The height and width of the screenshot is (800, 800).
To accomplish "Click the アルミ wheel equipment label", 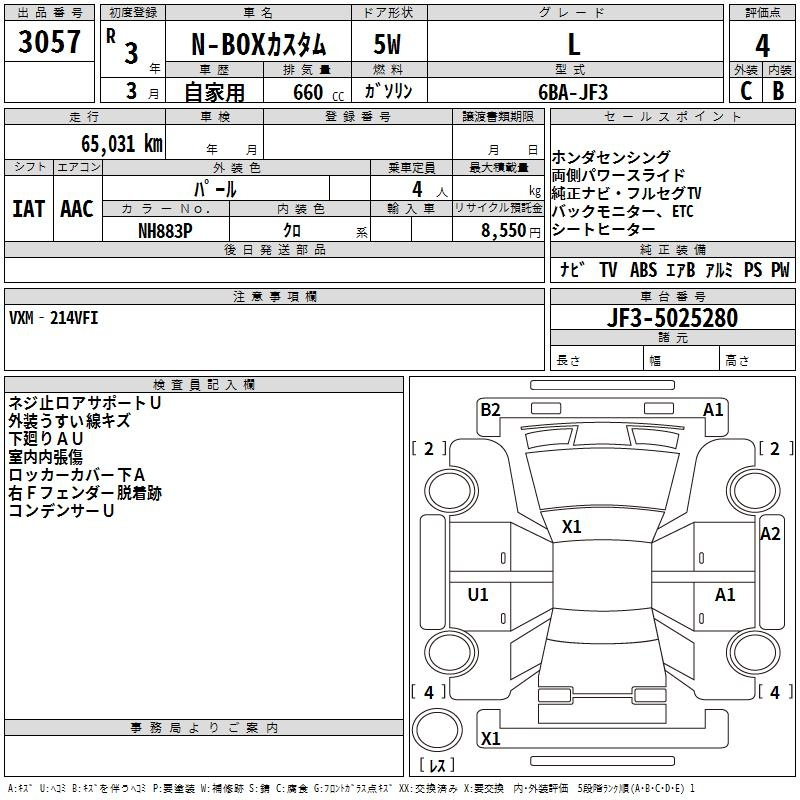I will [719, 270].
